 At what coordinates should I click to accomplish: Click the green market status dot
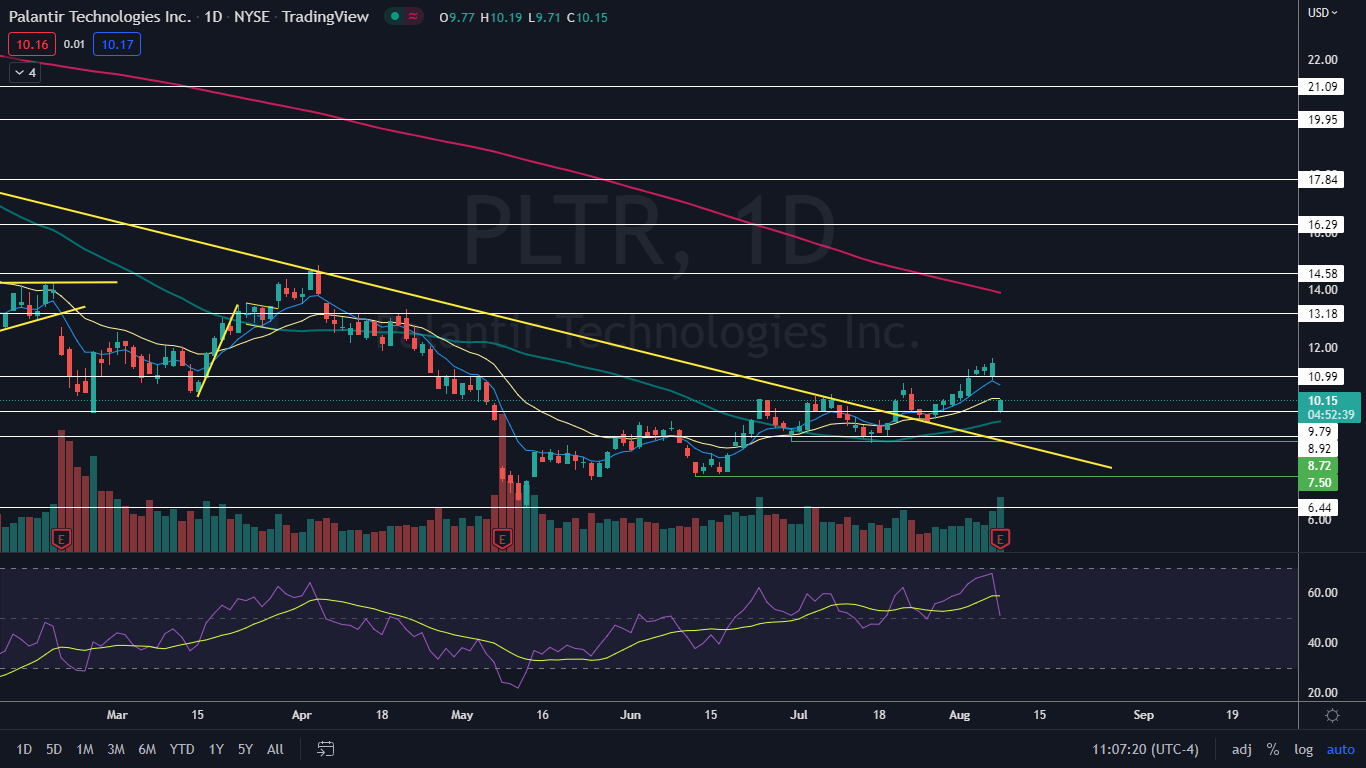[x=396, y=16]
